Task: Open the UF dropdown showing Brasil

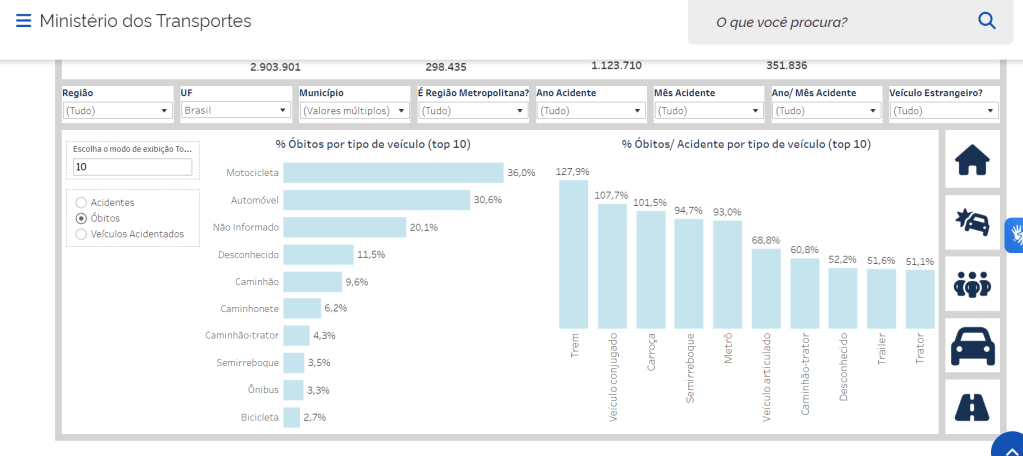Action: click(x=235, y=111)
